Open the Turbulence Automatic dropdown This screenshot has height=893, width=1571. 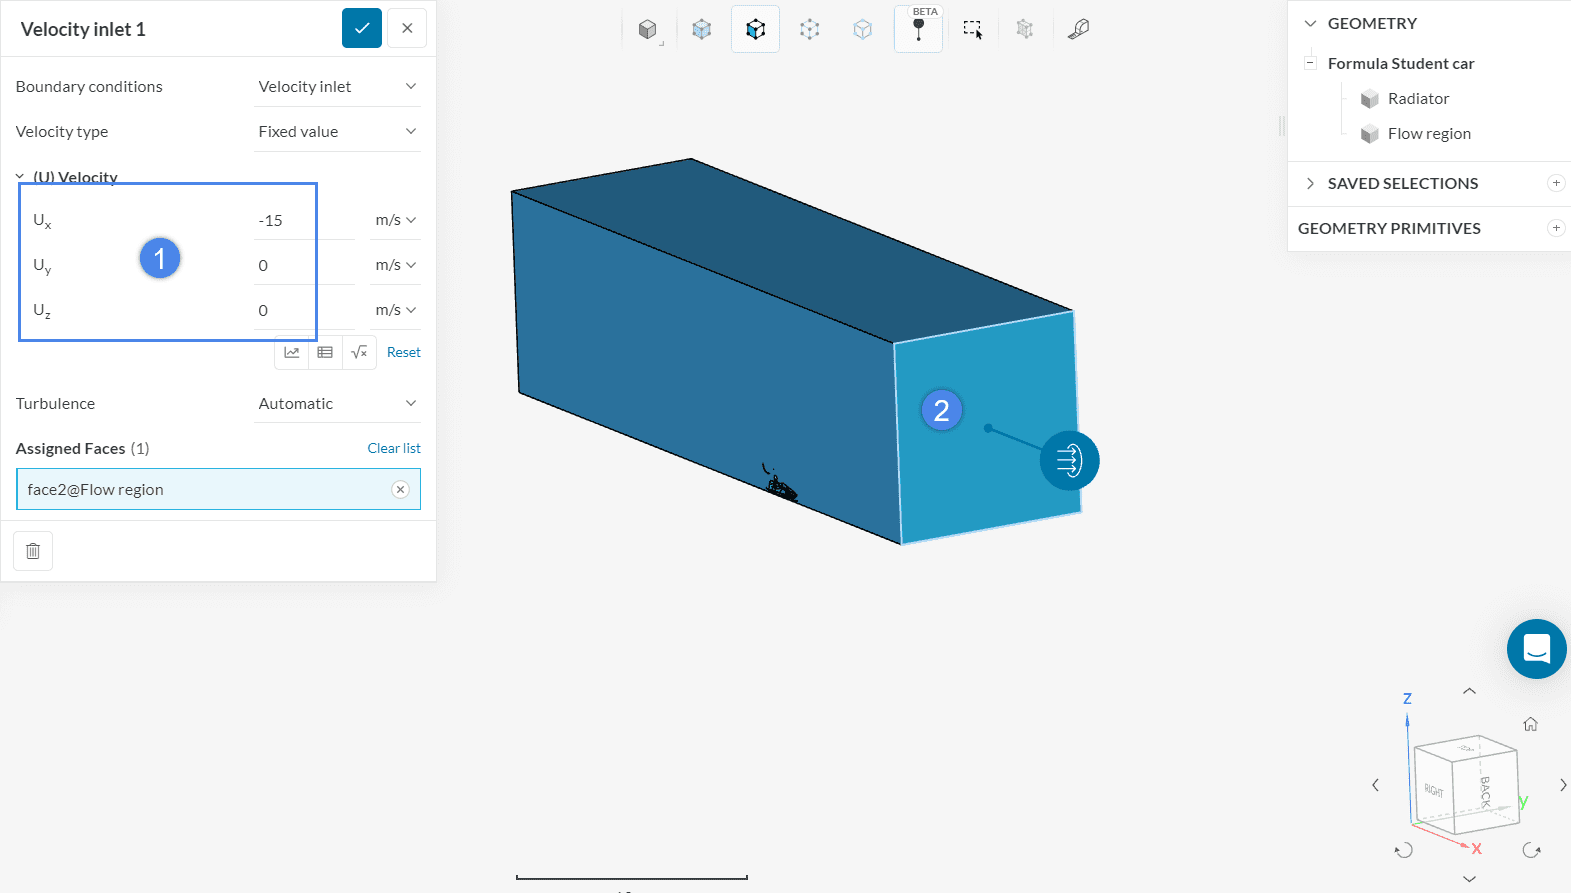click(x=337, y=404)
